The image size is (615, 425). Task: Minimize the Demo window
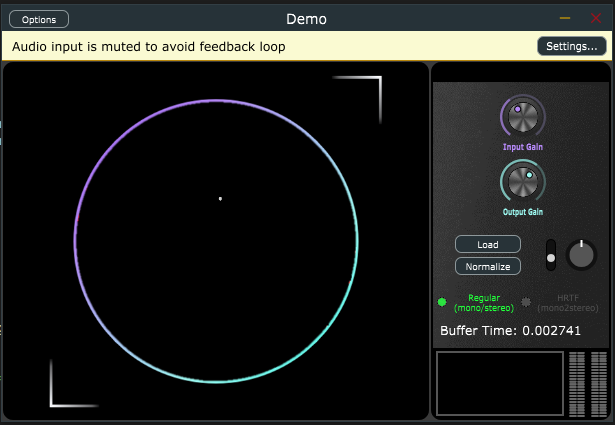pyautogui.click(x=565, y=18)
